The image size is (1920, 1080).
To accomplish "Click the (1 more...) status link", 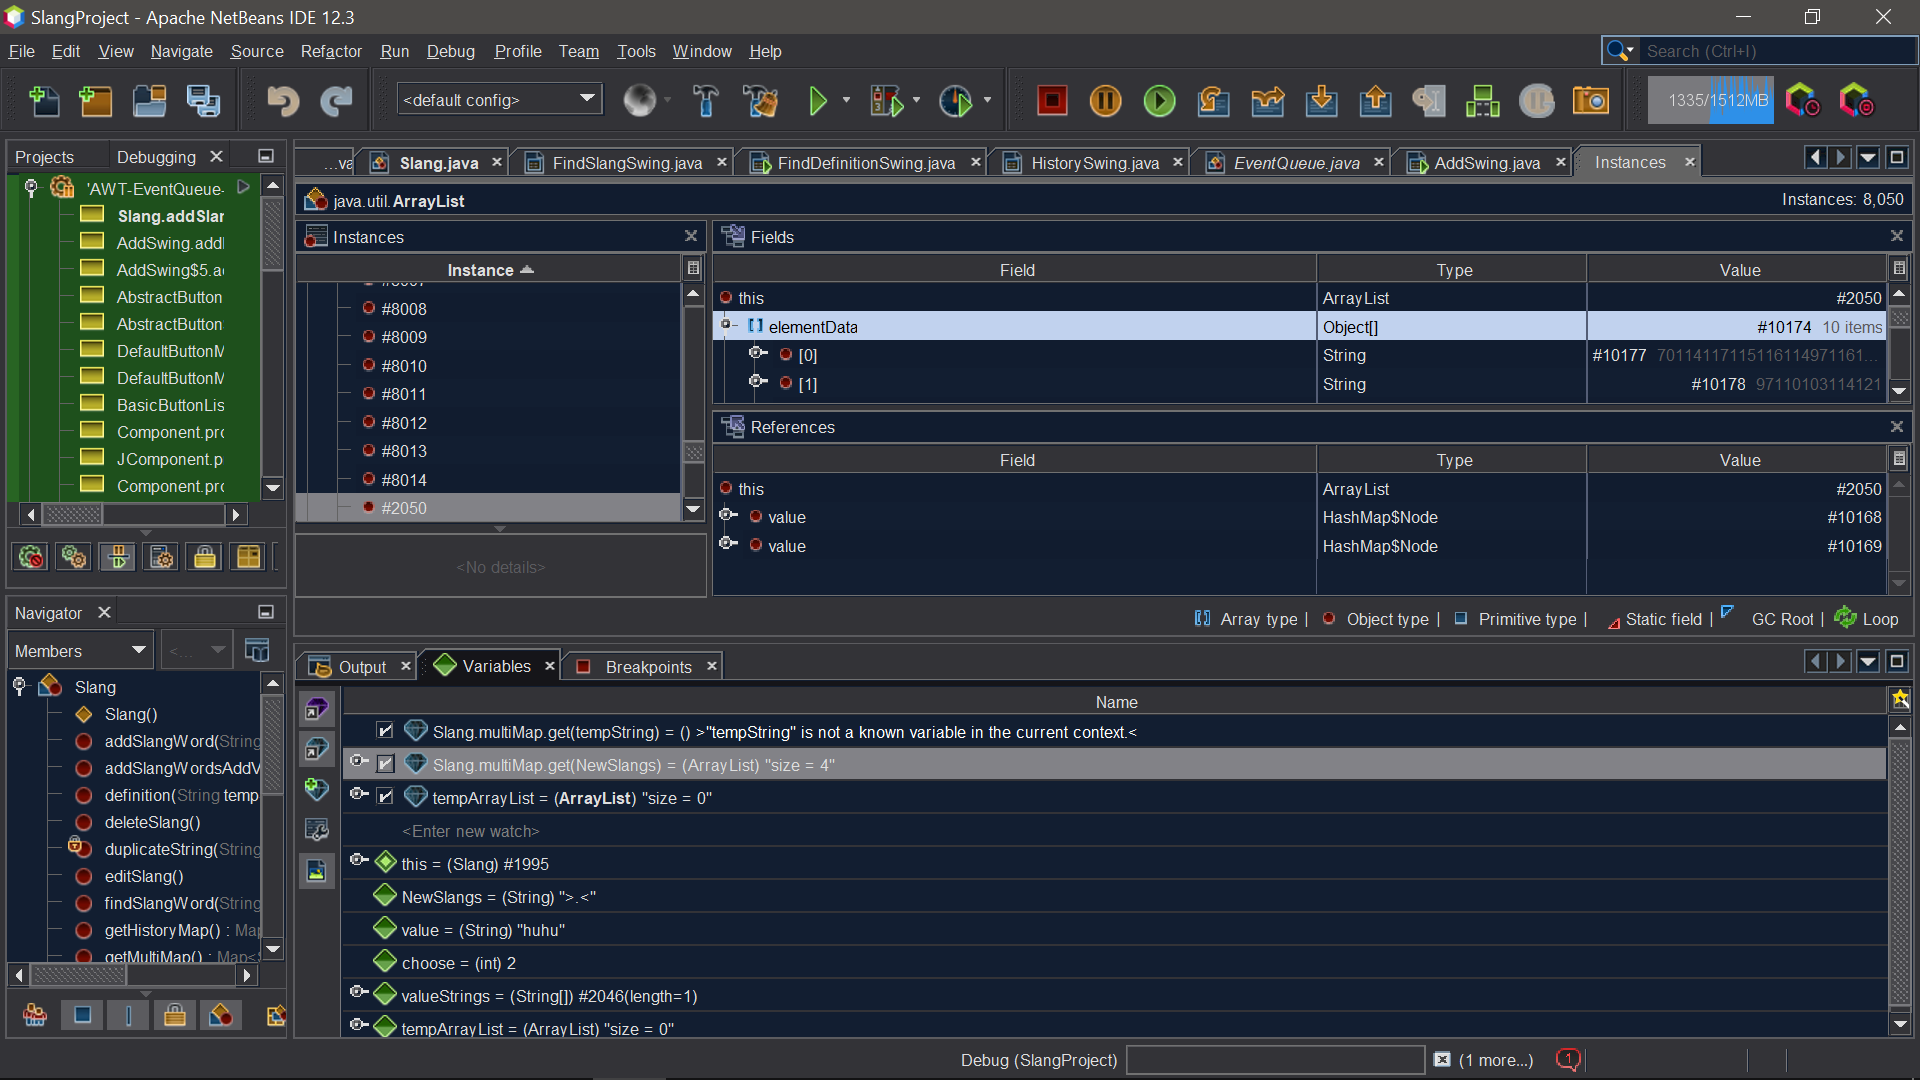I will coord(1496,1060).
